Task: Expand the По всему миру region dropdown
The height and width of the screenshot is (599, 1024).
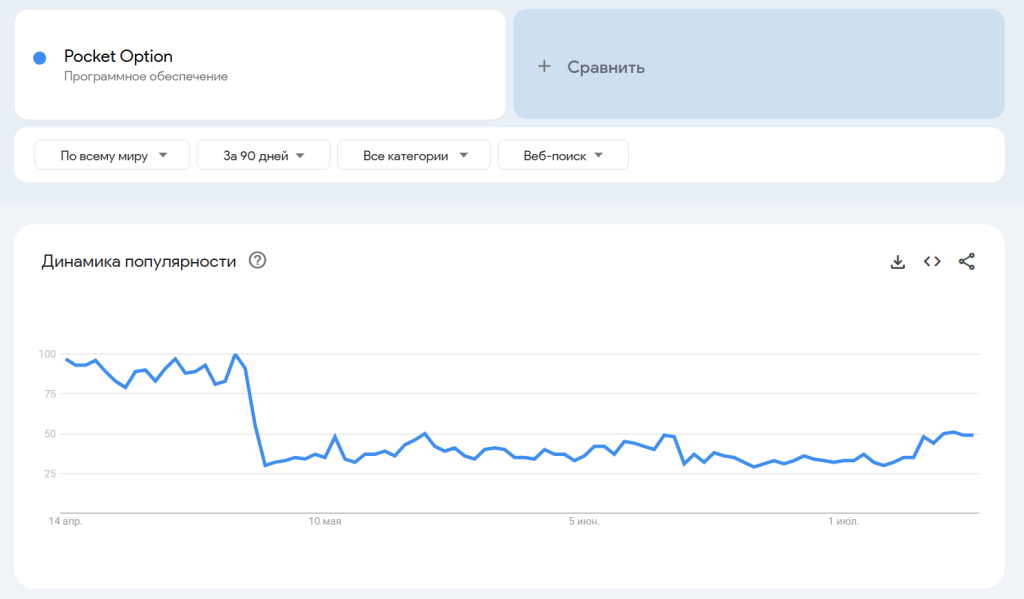Action: click(x=112, y=155)
